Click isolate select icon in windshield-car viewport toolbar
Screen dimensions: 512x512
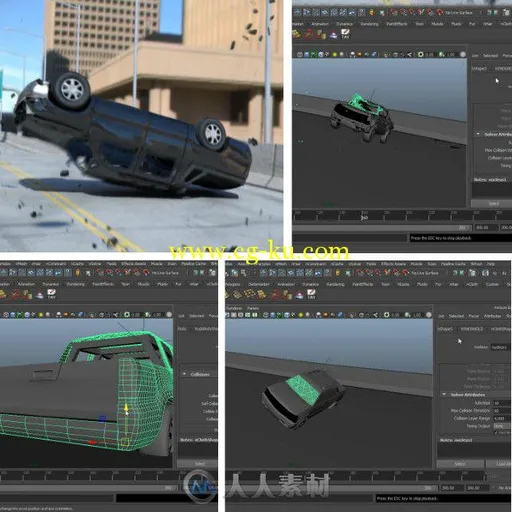(352, 315)
